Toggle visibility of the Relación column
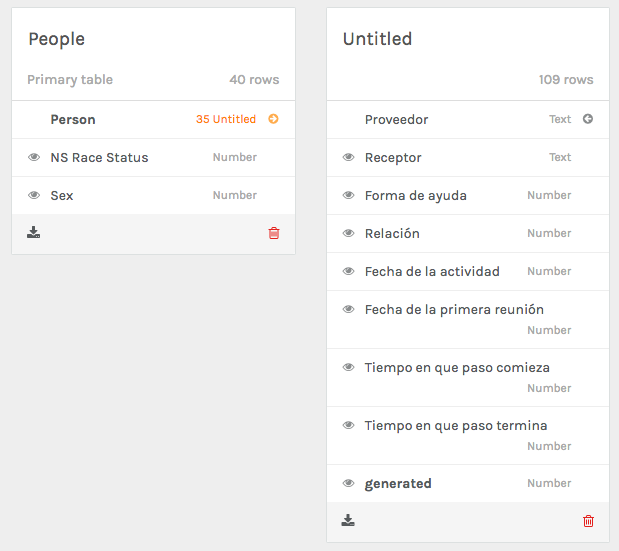Screen dimensions: 619x551 (x=348, y=233)
